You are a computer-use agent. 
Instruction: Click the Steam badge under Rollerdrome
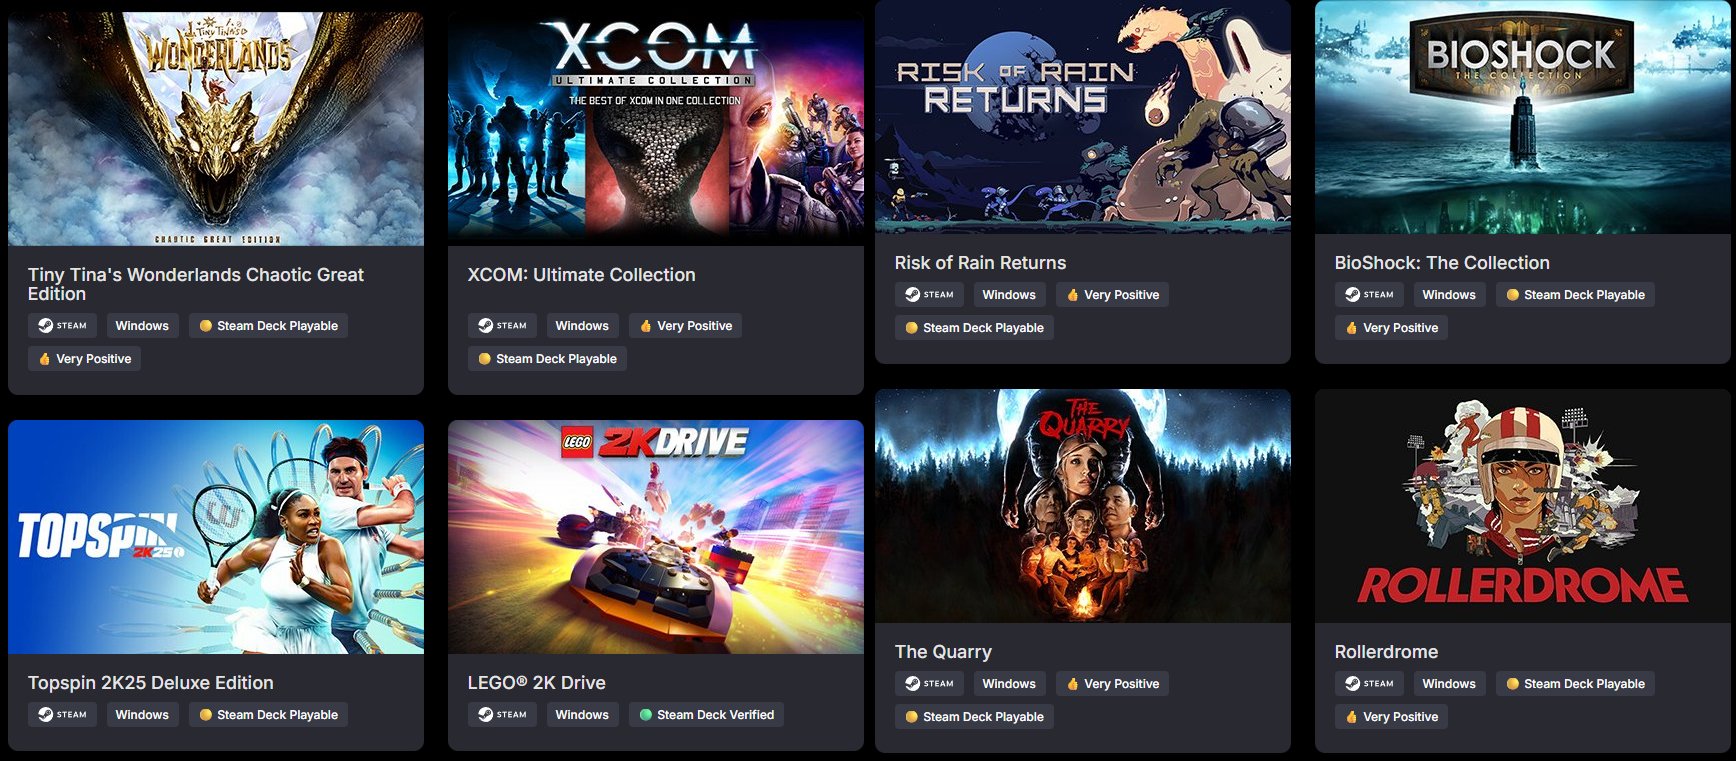pos(1369,684)
